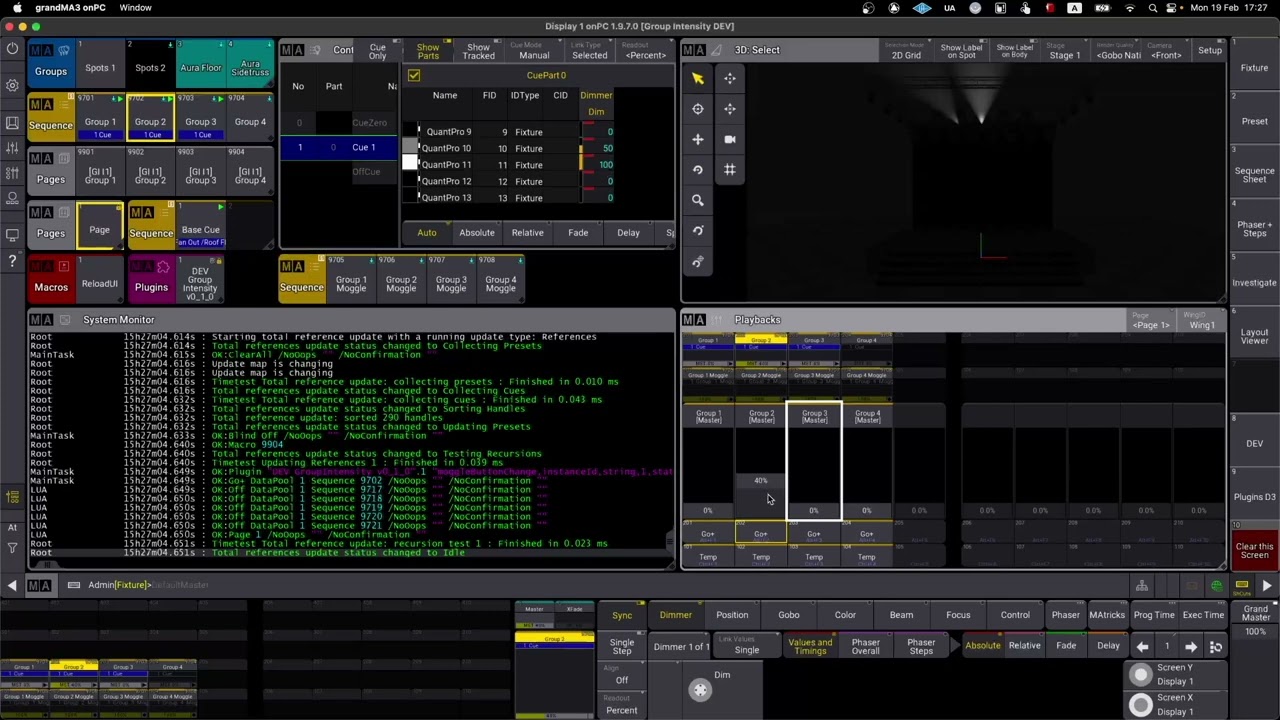
Task: Click the Setup button in 3D window
Action: (1209, 51)
